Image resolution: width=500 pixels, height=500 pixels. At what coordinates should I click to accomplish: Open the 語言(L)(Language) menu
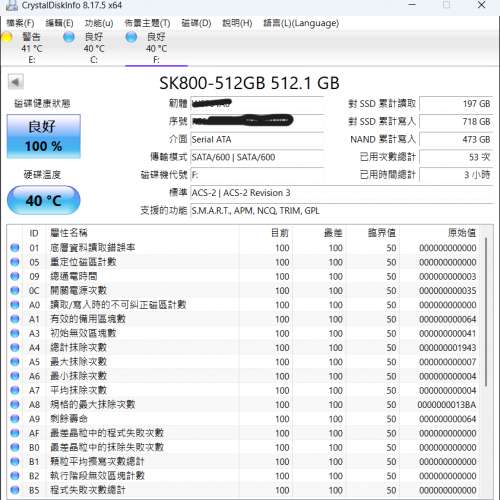301,23
